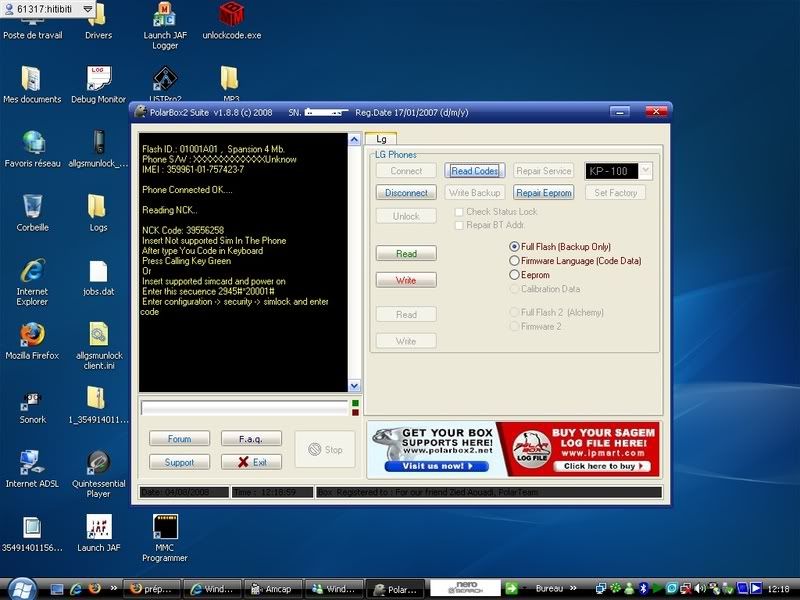
Task: Switch to prép... Firefox taskbar item
Action: [152, 589]
